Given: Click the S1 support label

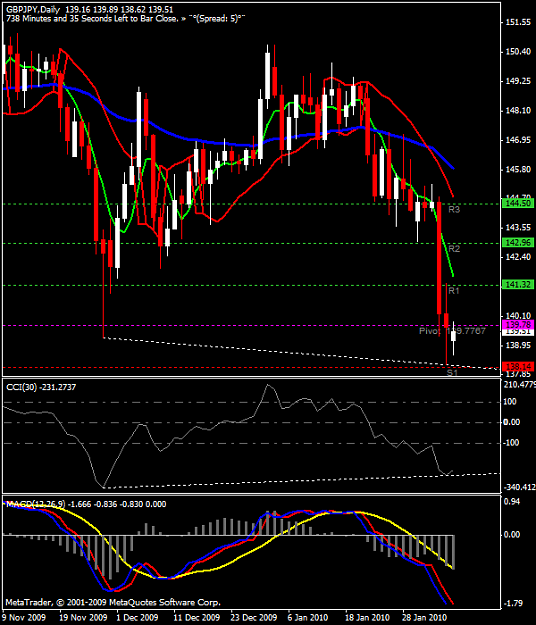Looking at the screenshot, I should coord(452,373).
